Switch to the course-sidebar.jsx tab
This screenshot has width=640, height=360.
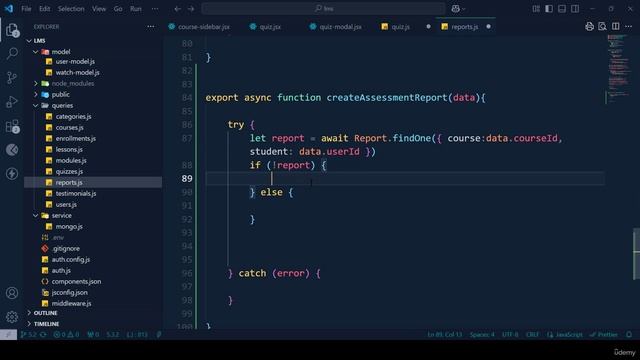(x=199, y=27)
